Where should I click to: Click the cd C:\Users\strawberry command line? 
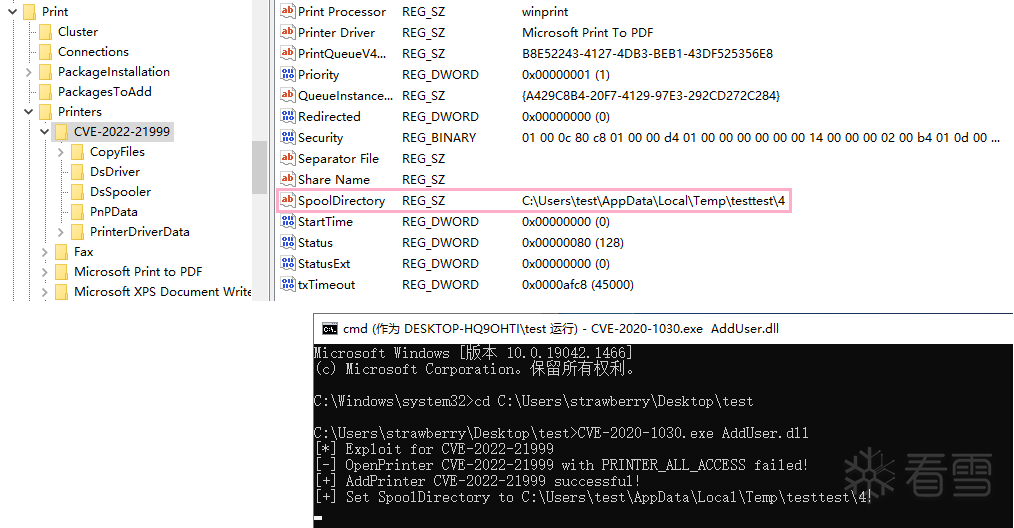point(534,402)
